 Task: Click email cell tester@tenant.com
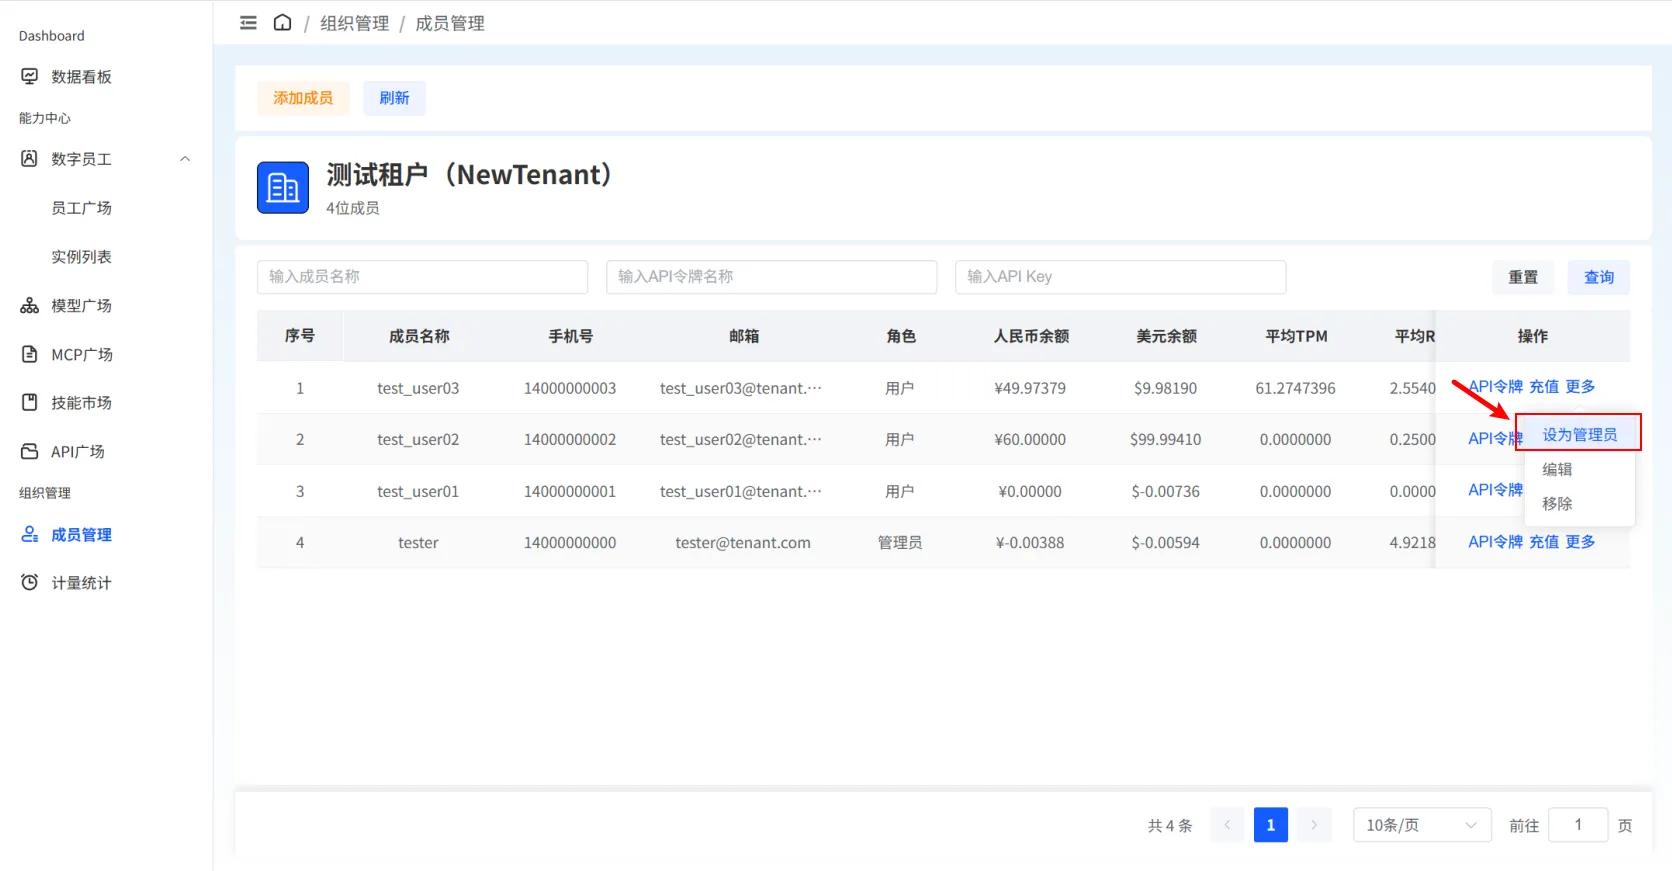[x=743, y=543]
